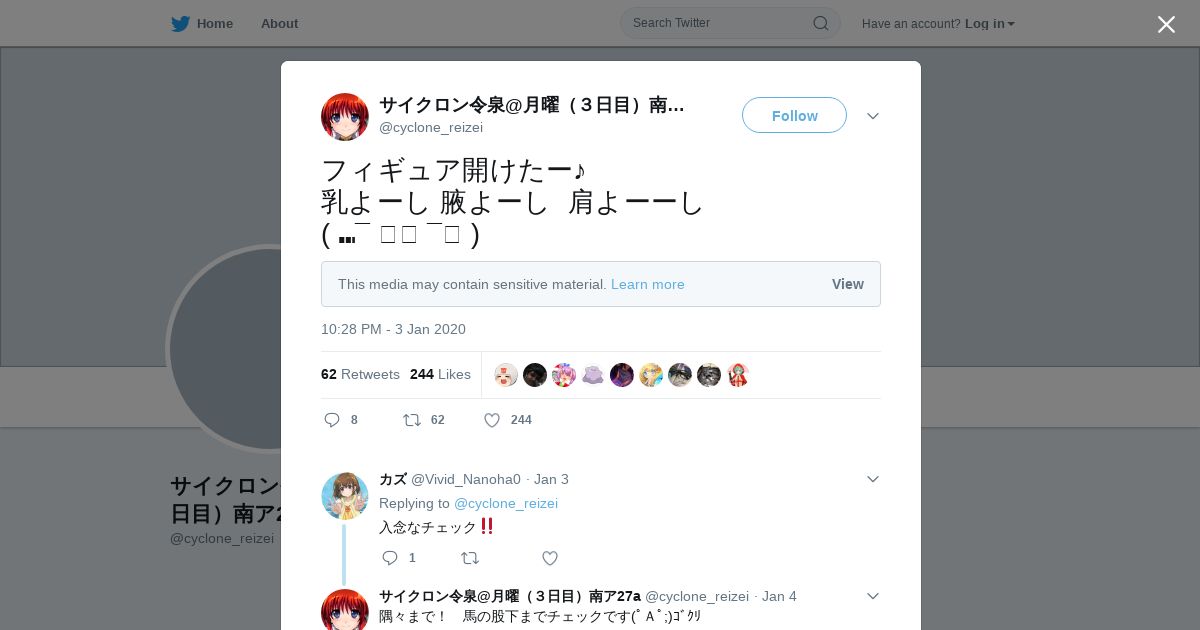Retweet カズ's reply
This screenshot has height=630, width=1200.
tap(470, 558)
